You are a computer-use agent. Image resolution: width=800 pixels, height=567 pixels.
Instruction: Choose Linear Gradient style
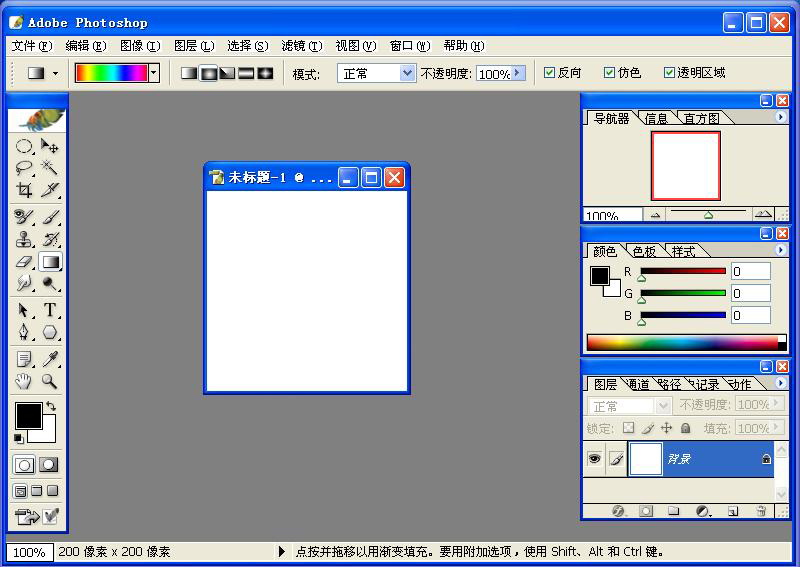click(x=189, y=73)
